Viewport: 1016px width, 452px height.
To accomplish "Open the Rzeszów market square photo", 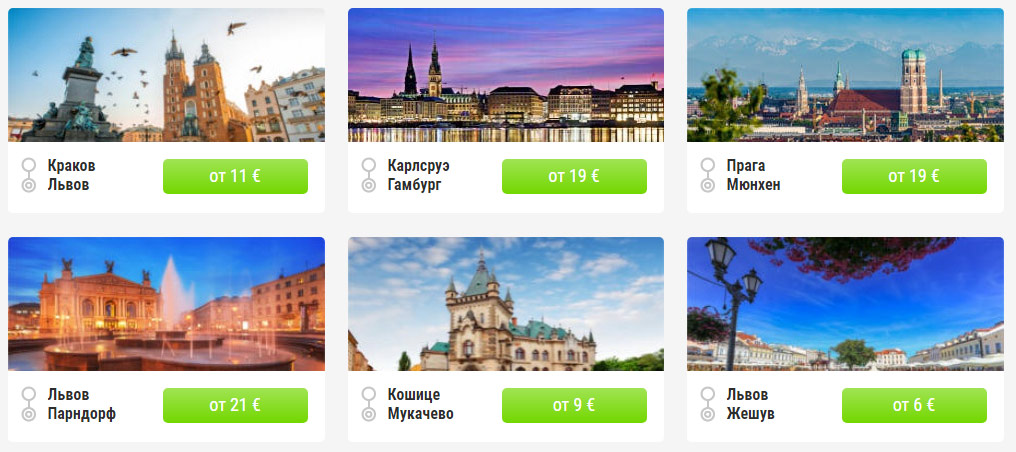I will click(x=845, y=304).
